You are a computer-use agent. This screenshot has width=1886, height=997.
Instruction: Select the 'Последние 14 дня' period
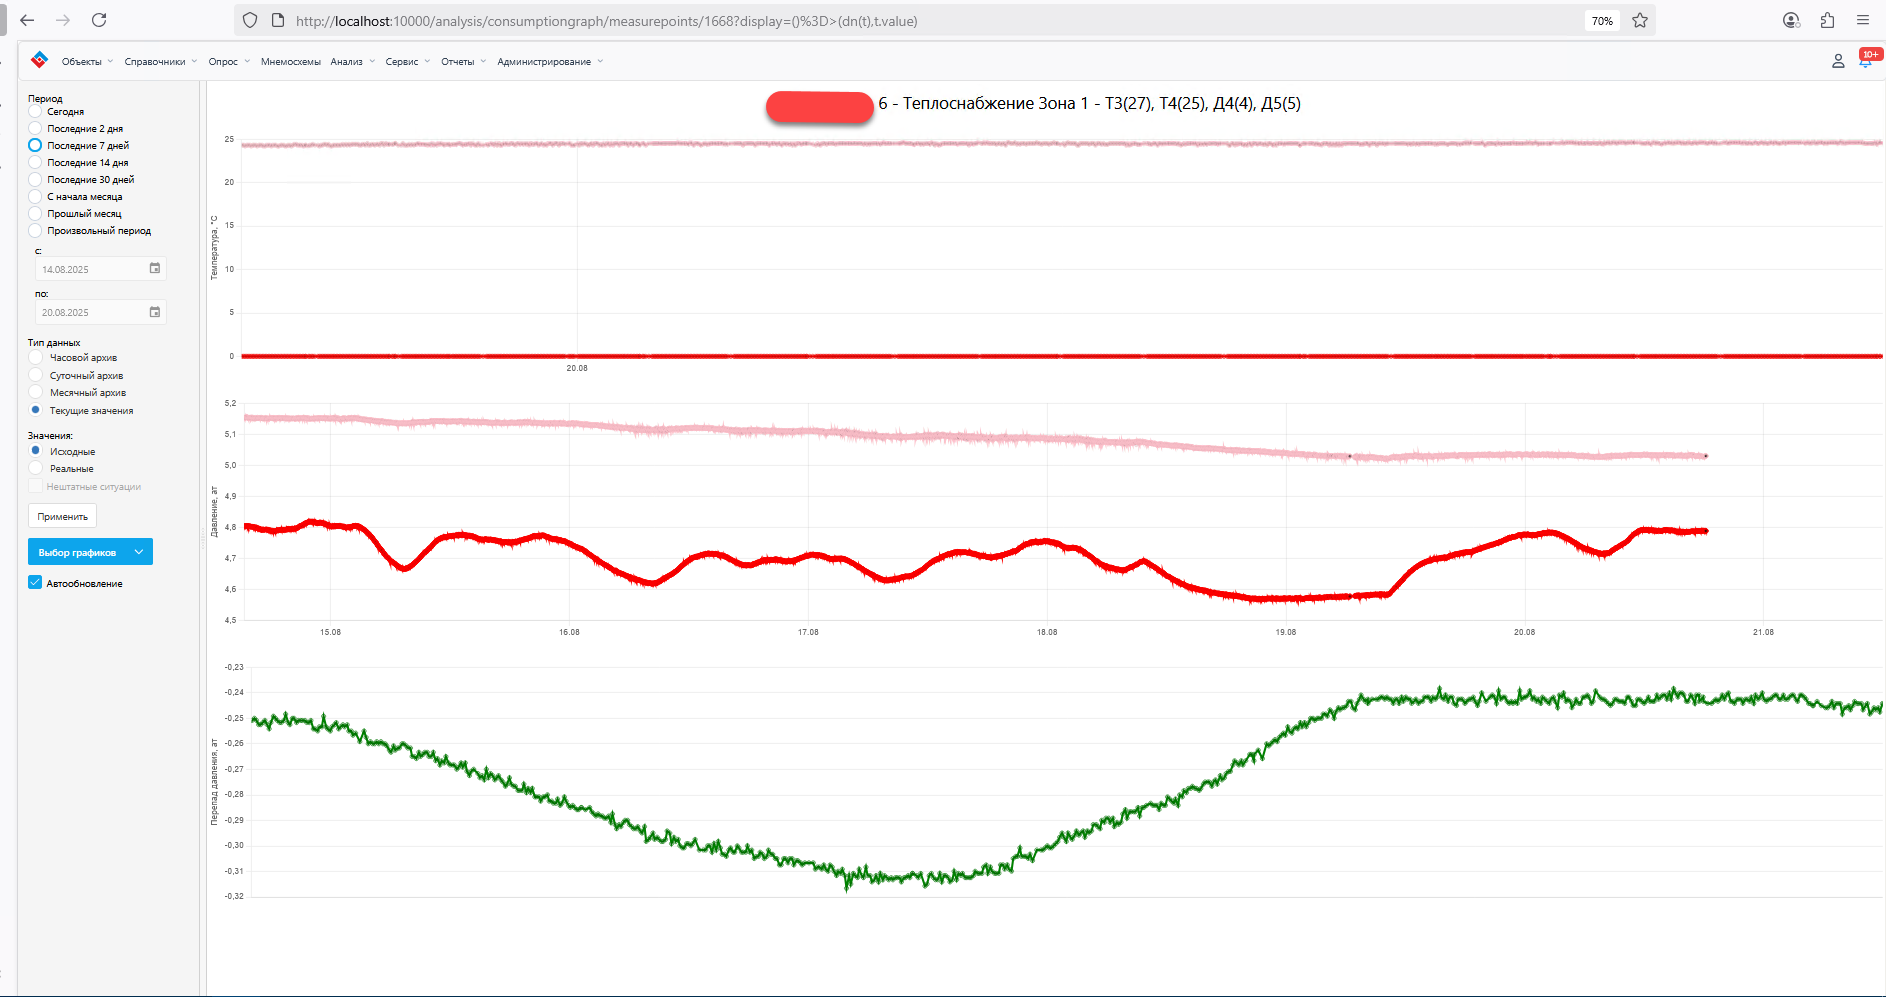pyautogui.click(x=35, y=162)
